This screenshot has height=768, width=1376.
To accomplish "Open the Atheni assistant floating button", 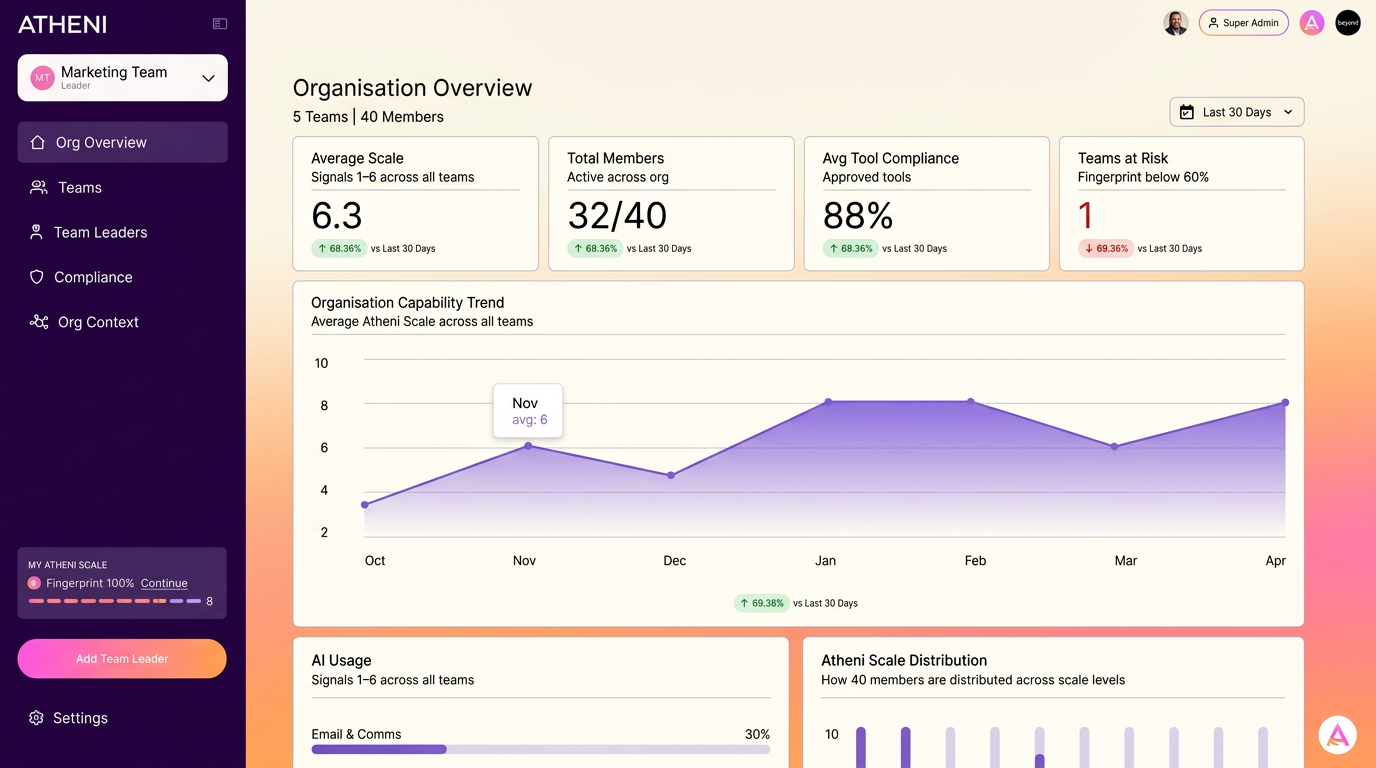I will tap(1338, 735).
